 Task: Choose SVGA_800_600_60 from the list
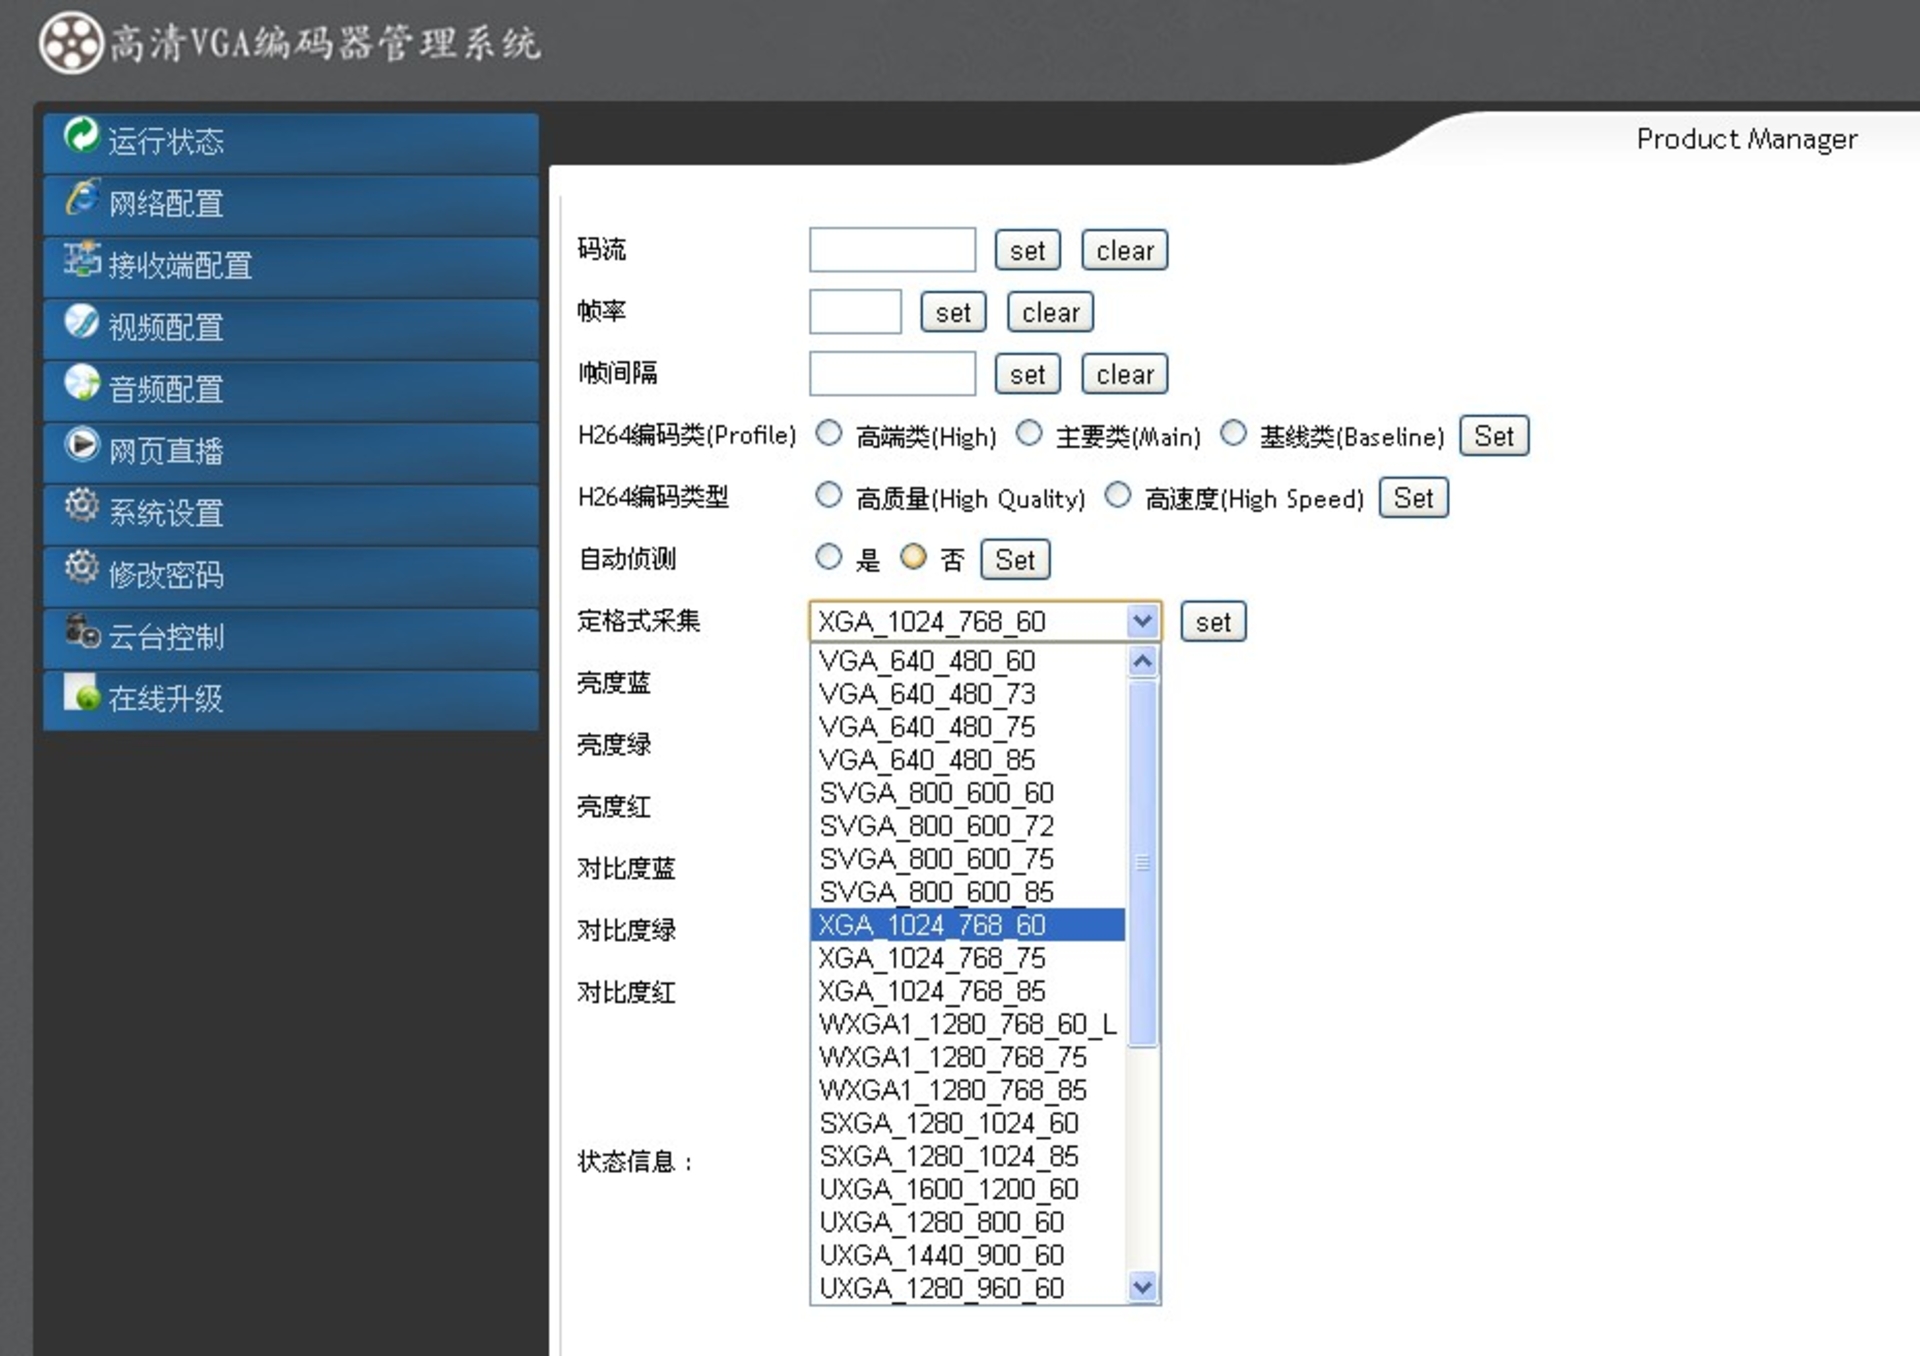point(968,793)
